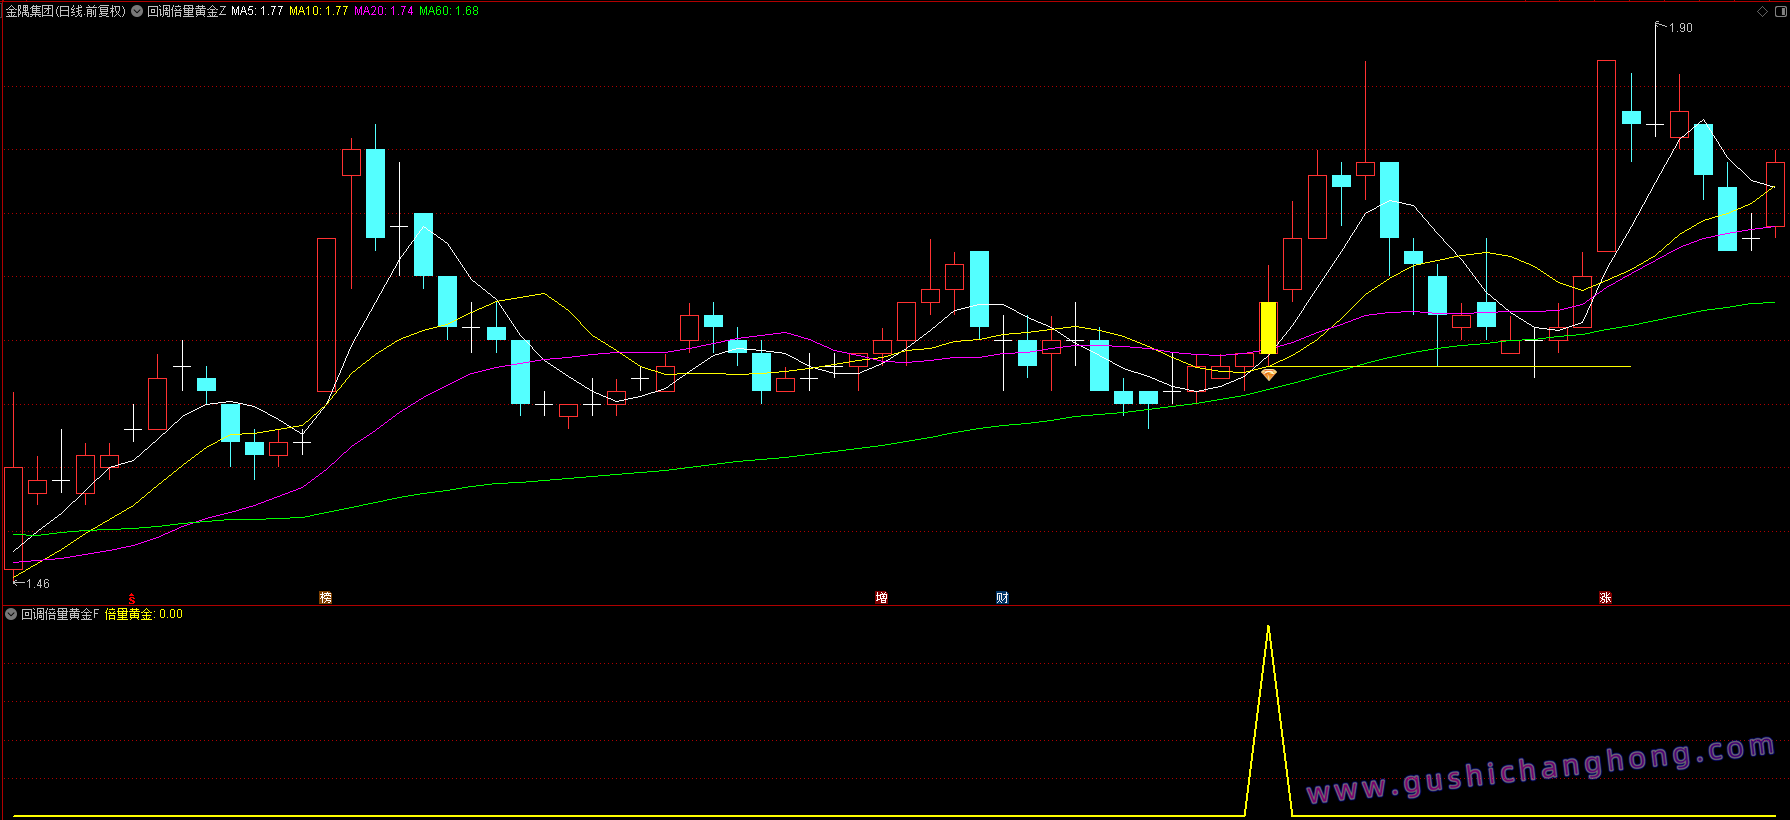Click the 增 event marker icon
1790x820 pixels.
[881, 597]
